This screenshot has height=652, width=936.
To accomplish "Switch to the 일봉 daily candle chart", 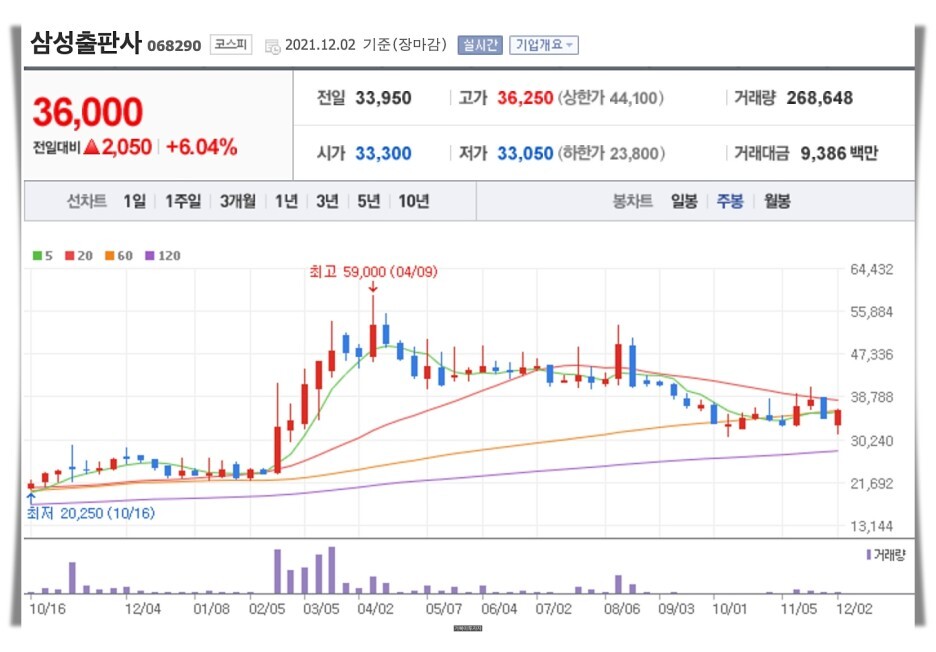I will pos(684,201).
